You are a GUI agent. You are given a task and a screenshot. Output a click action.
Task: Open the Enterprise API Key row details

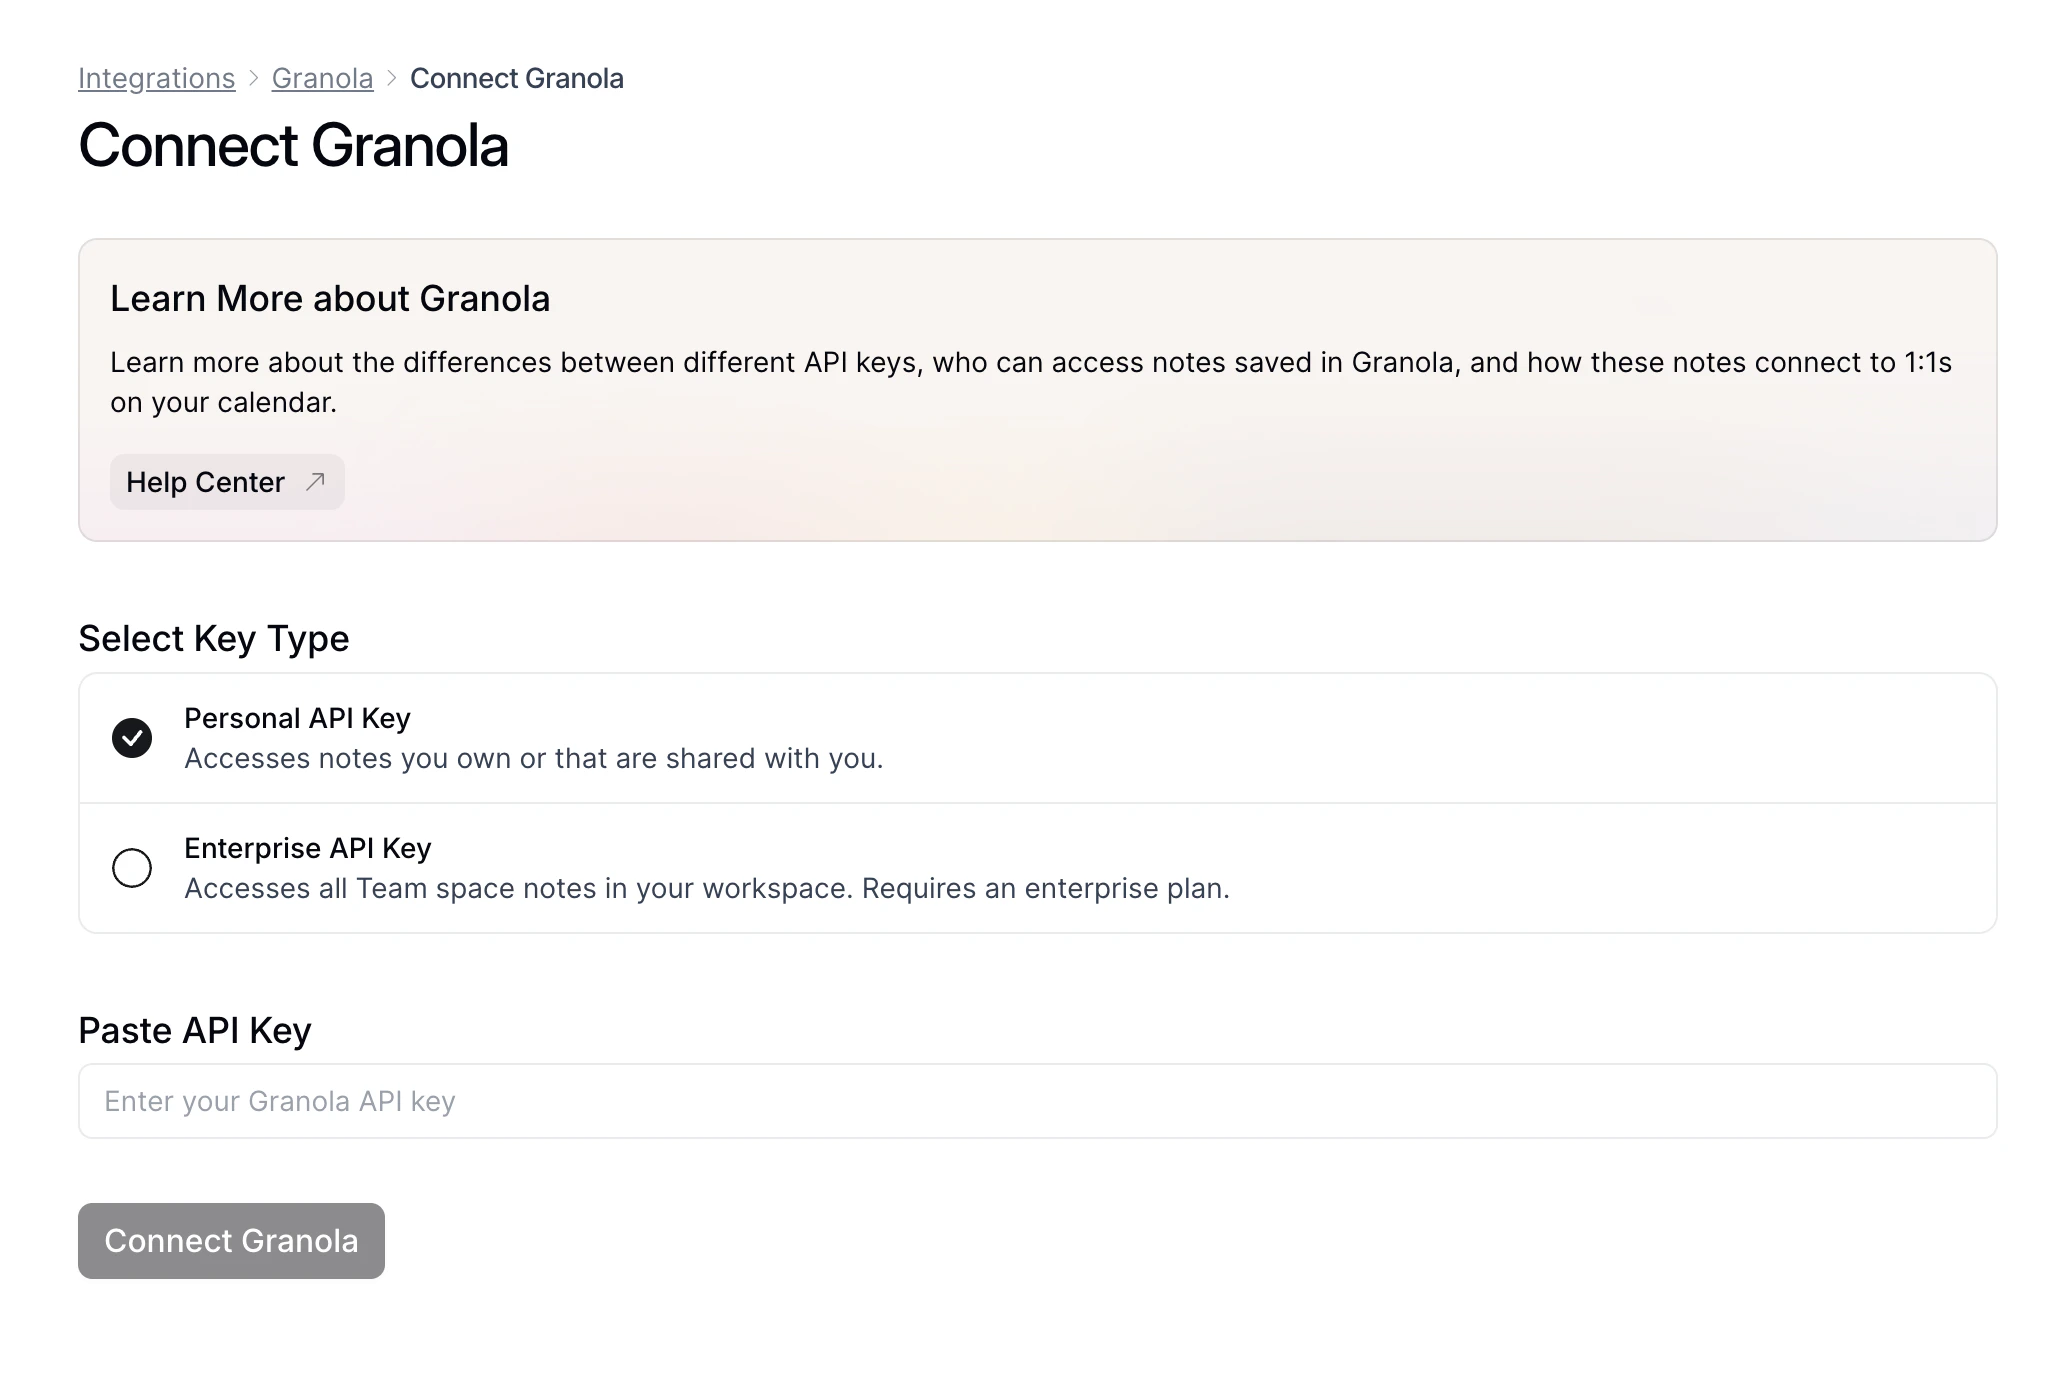pyautogui.click(x=700, y=868)
